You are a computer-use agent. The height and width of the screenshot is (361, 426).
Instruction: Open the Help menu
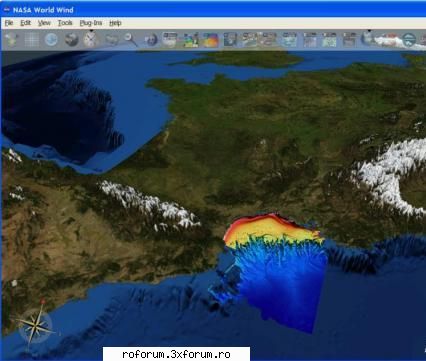(x=115, y=23)
